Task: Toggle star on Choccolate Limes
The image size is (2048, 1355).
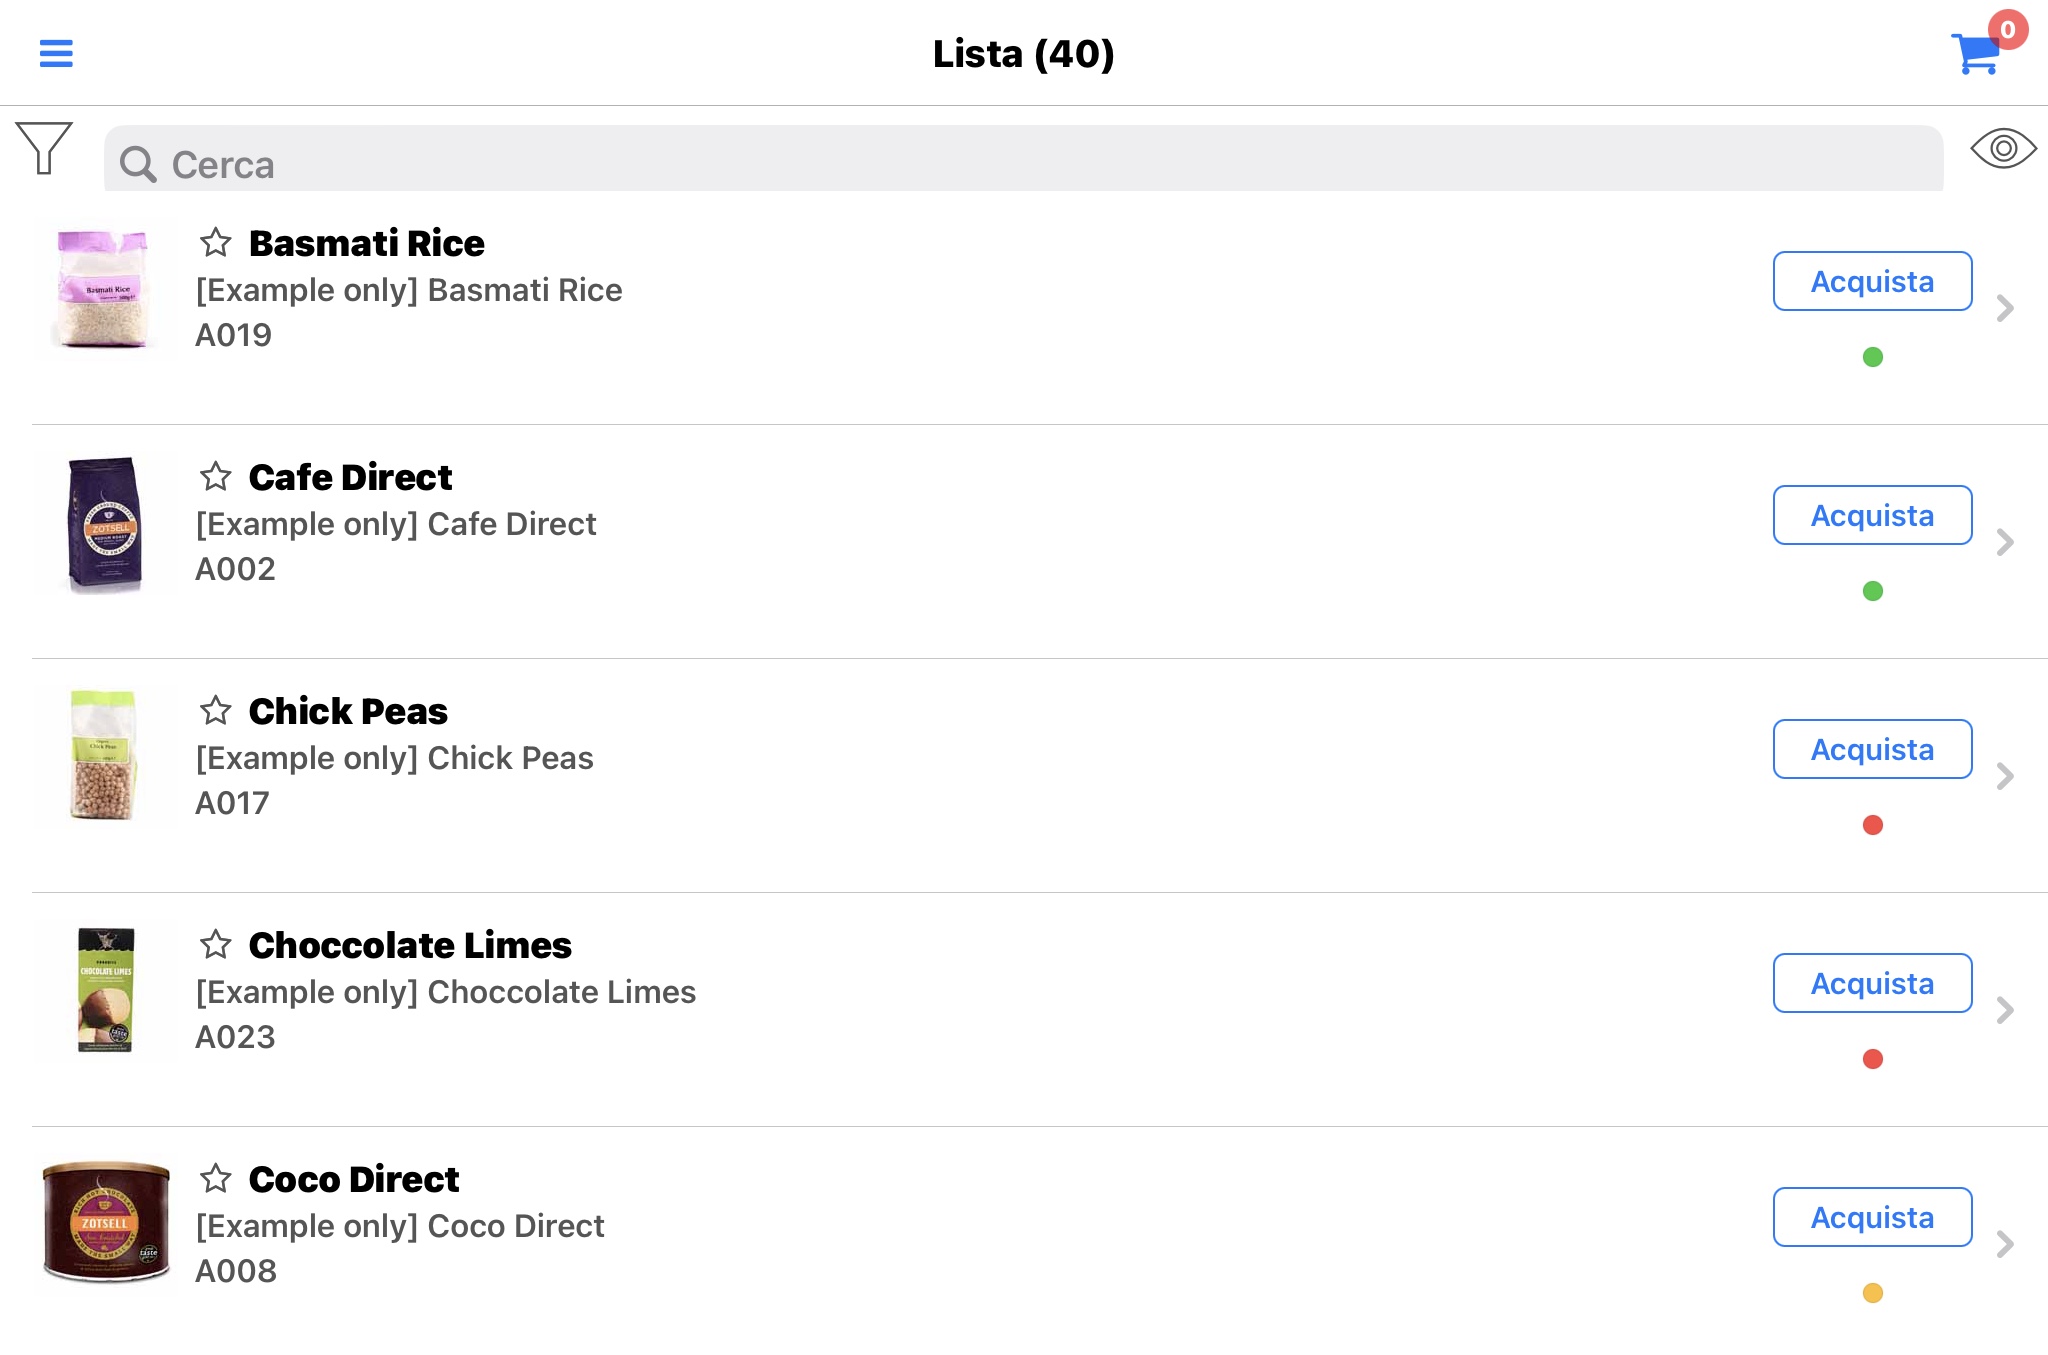Action: 215,944
